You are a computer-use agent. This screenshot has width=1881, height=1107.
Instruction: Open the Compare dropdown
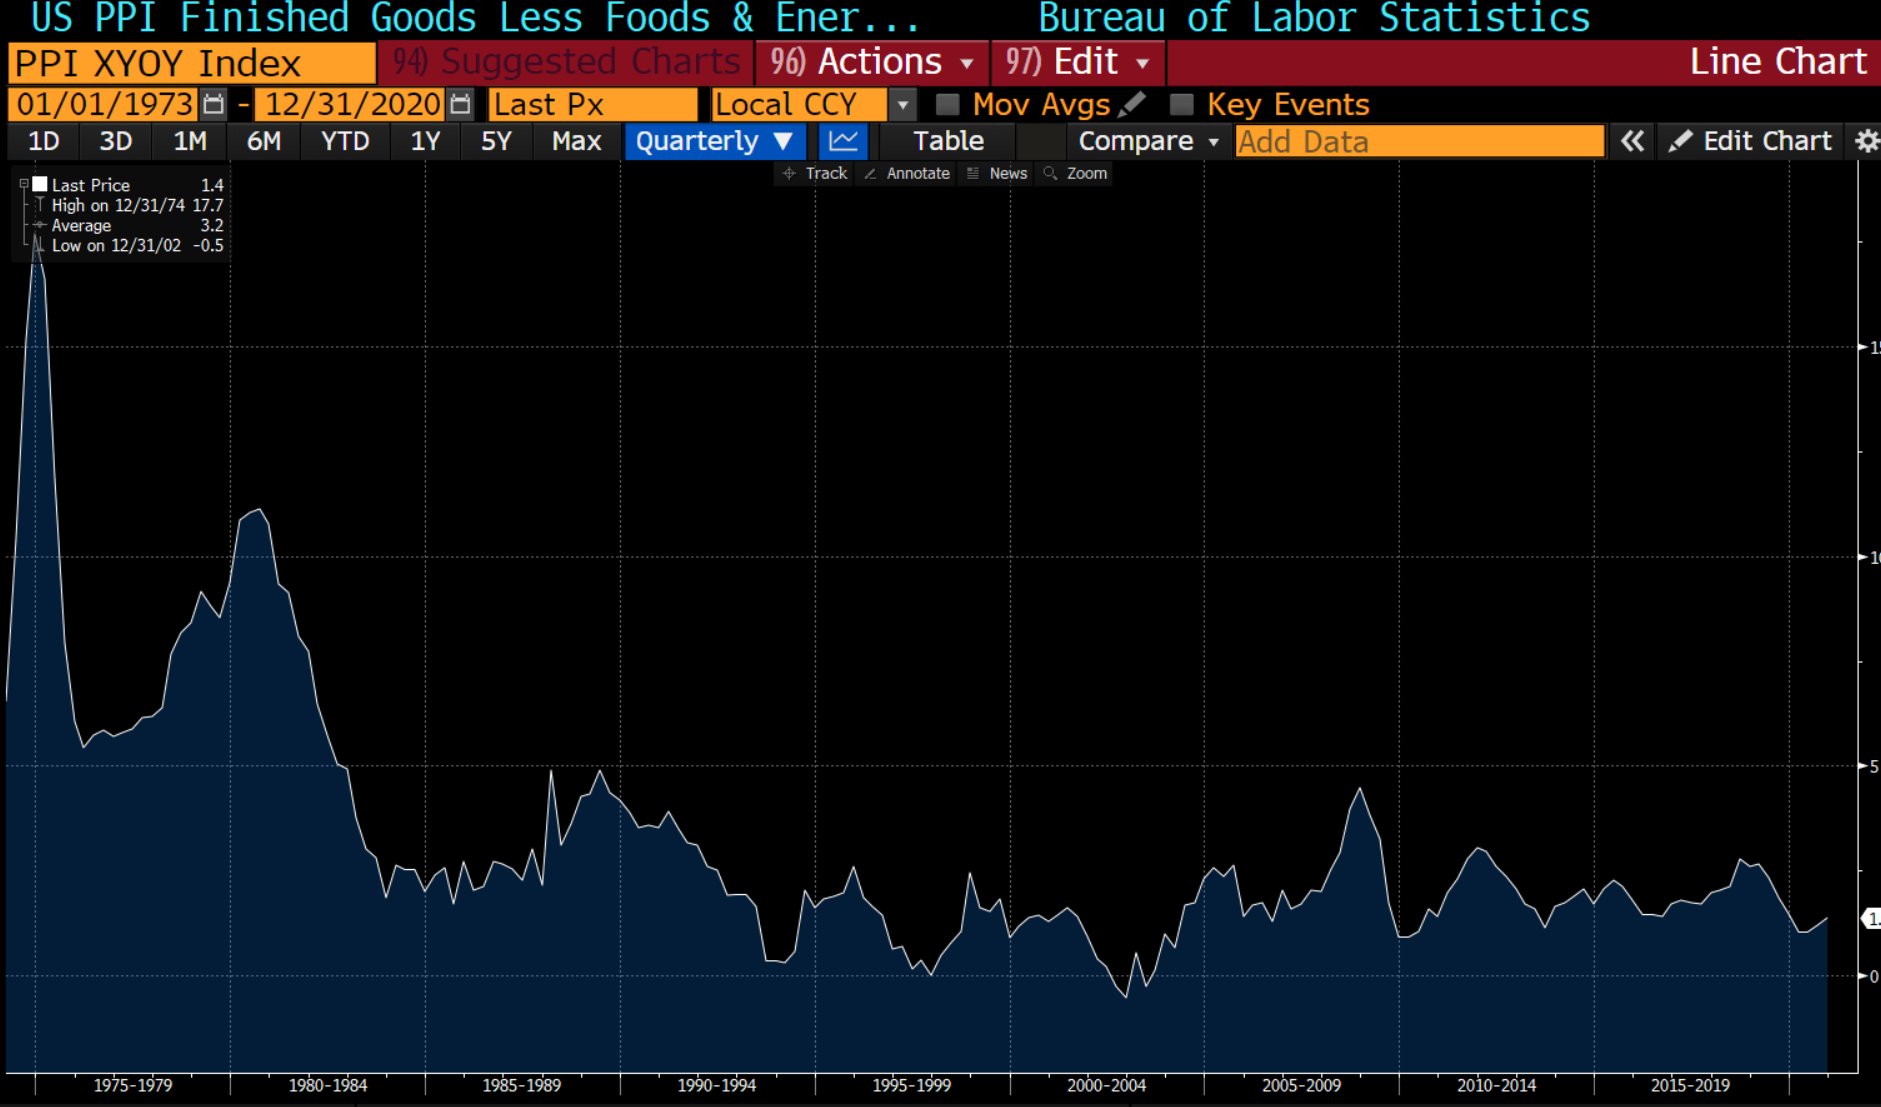1148,141
